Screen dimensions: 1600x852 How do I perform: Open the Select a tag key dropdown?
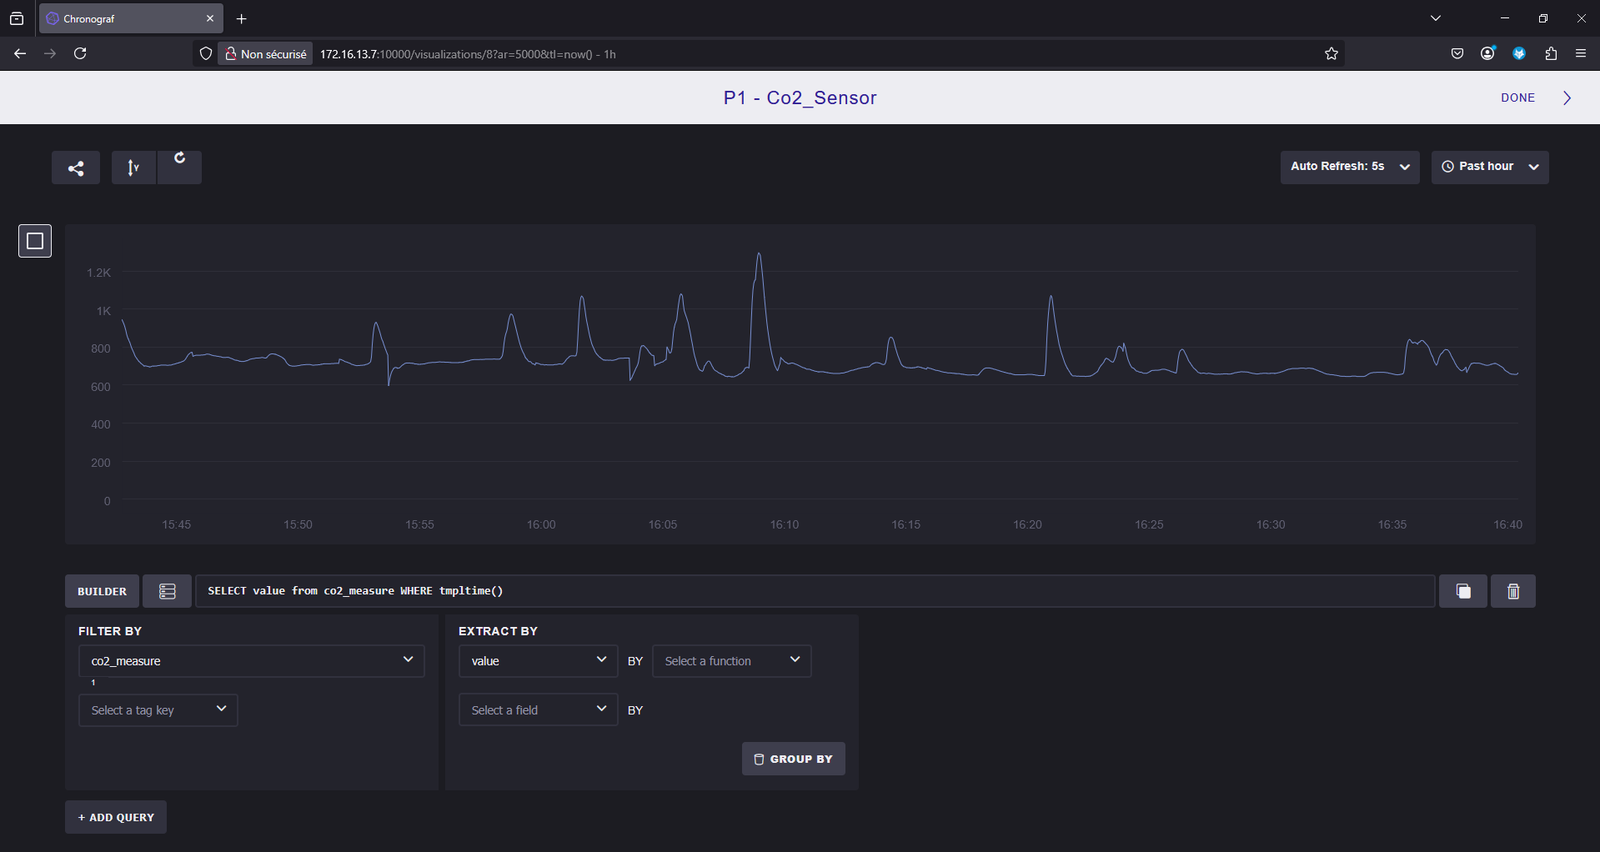[x=158, y=710]
